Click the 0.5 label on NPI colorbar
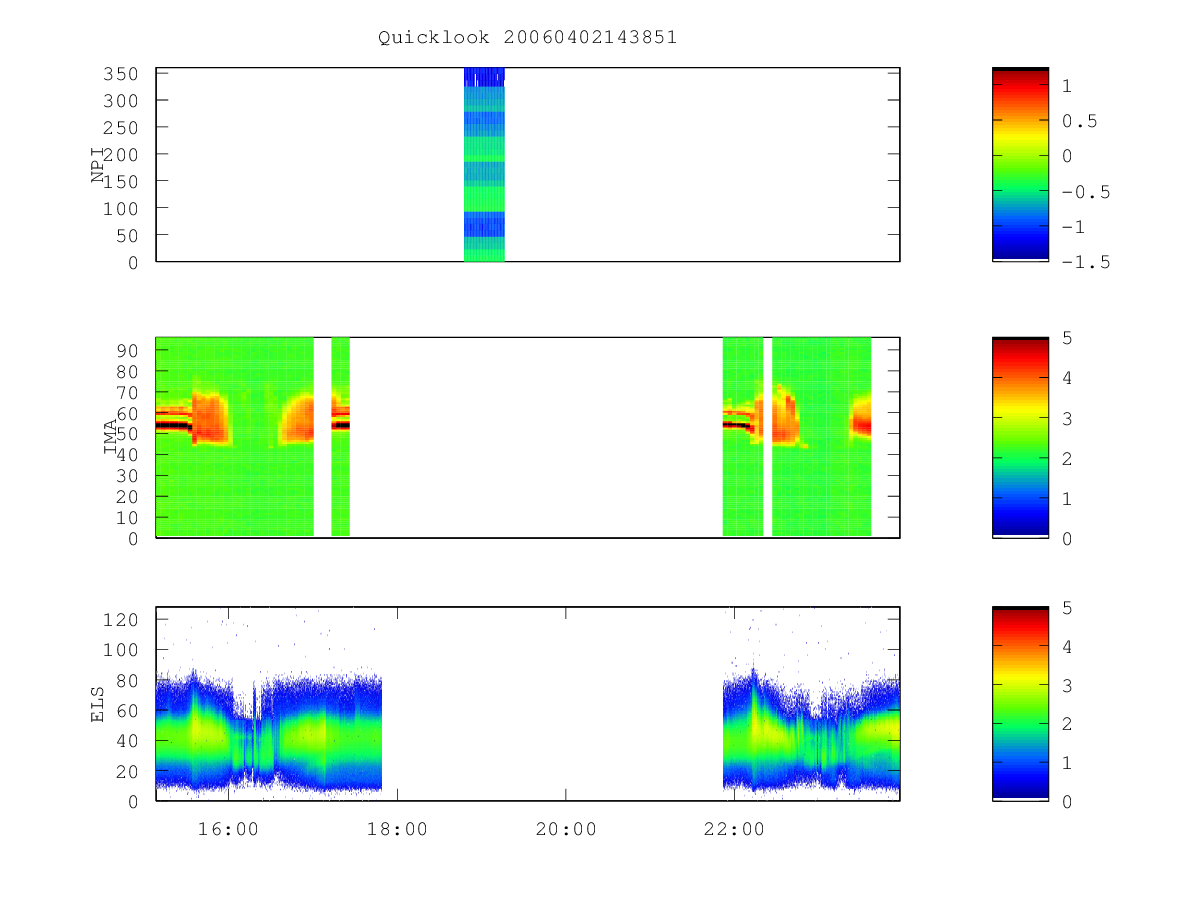 point(1080,121)
